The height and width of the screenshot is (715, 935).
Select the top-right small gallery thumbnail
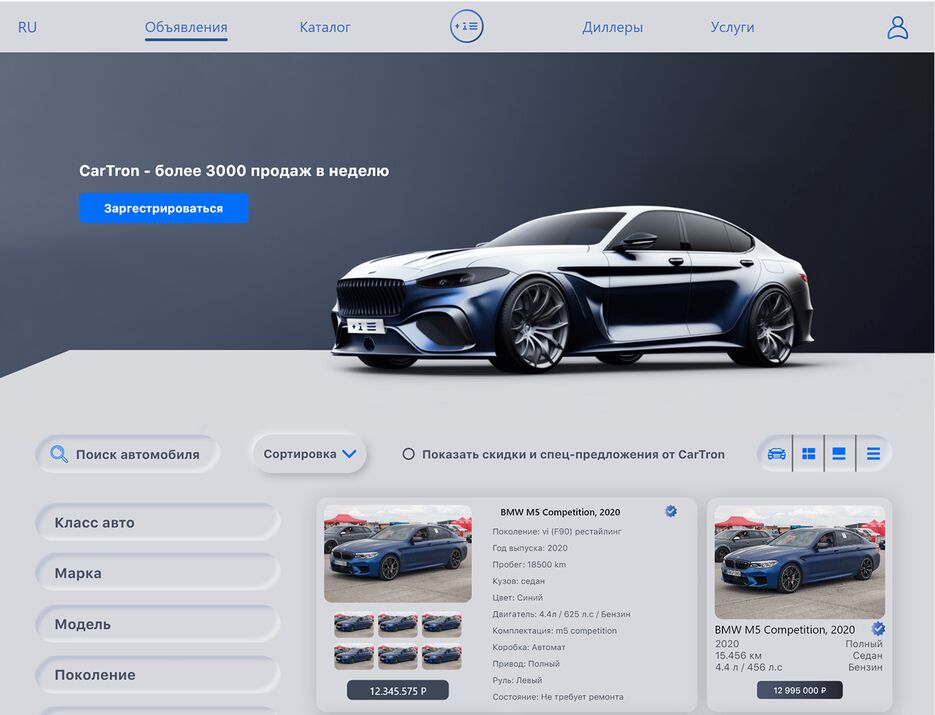coord(442,626)
